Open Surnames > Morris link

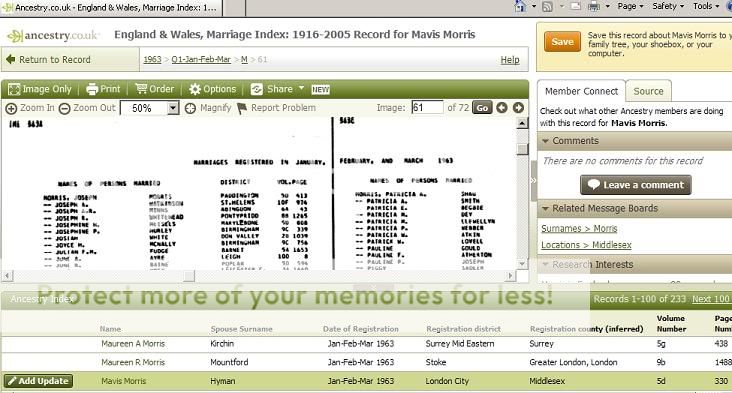click(x=579, y=229)
